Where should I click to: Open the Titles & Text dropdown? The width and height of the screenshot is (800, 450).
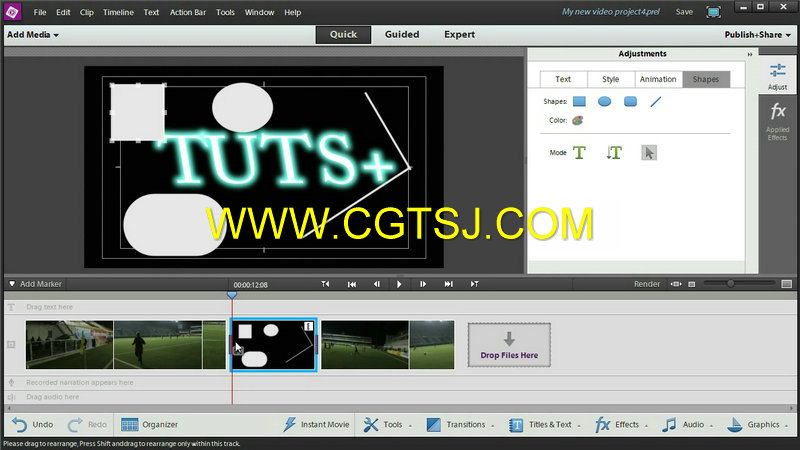(545, 424)
